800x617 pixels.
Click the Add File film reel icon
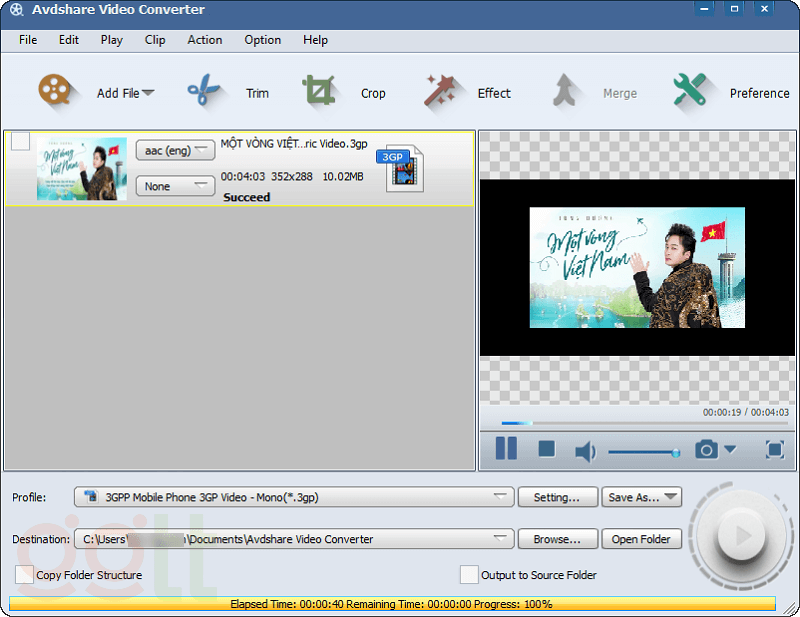[59, 92]
